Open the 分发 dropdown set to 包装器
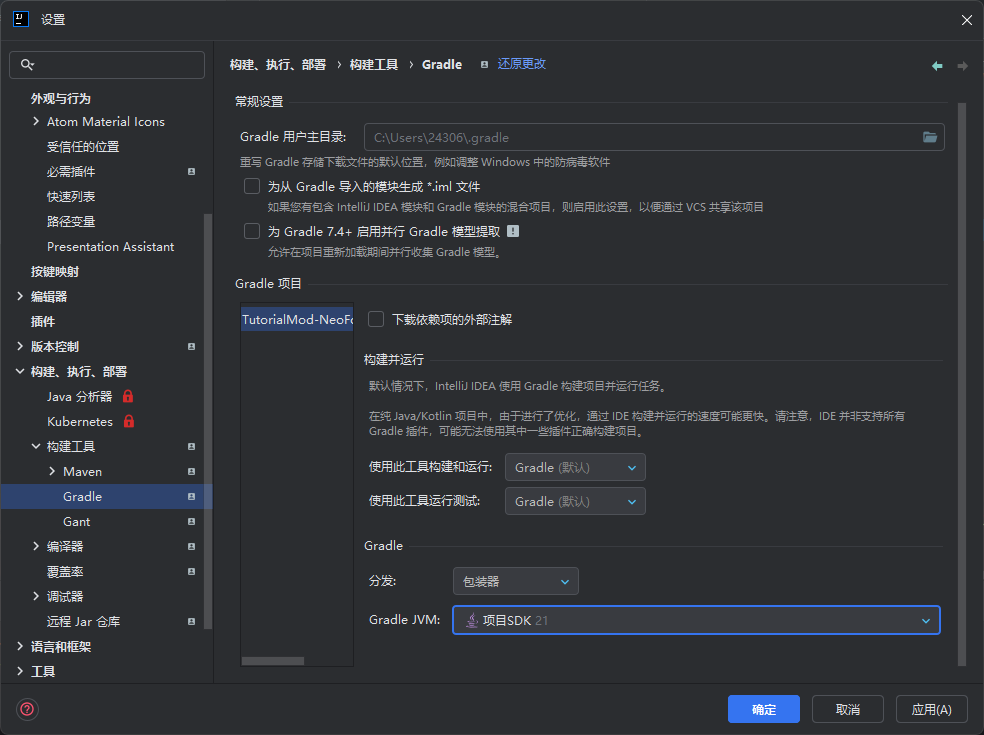984x735 pixels. pyautogui.click(x=515, y=581)
